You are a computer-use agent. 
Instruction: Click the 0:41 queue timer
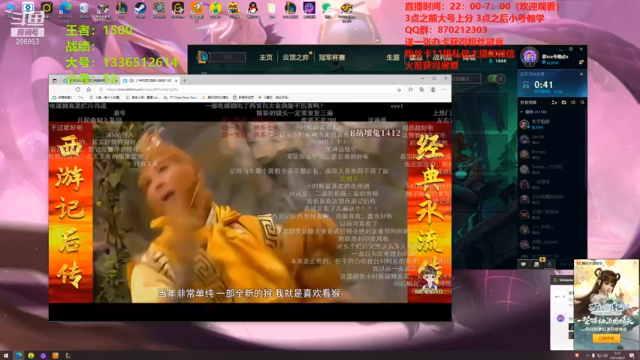pyautogui.click(x=543, y=85)
